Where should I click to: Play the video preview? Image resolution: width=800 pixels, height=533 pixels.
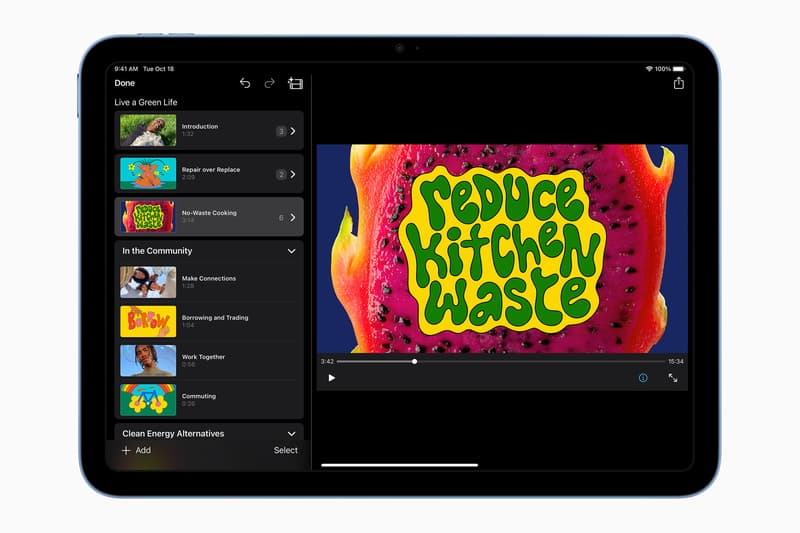pos(332,378)
